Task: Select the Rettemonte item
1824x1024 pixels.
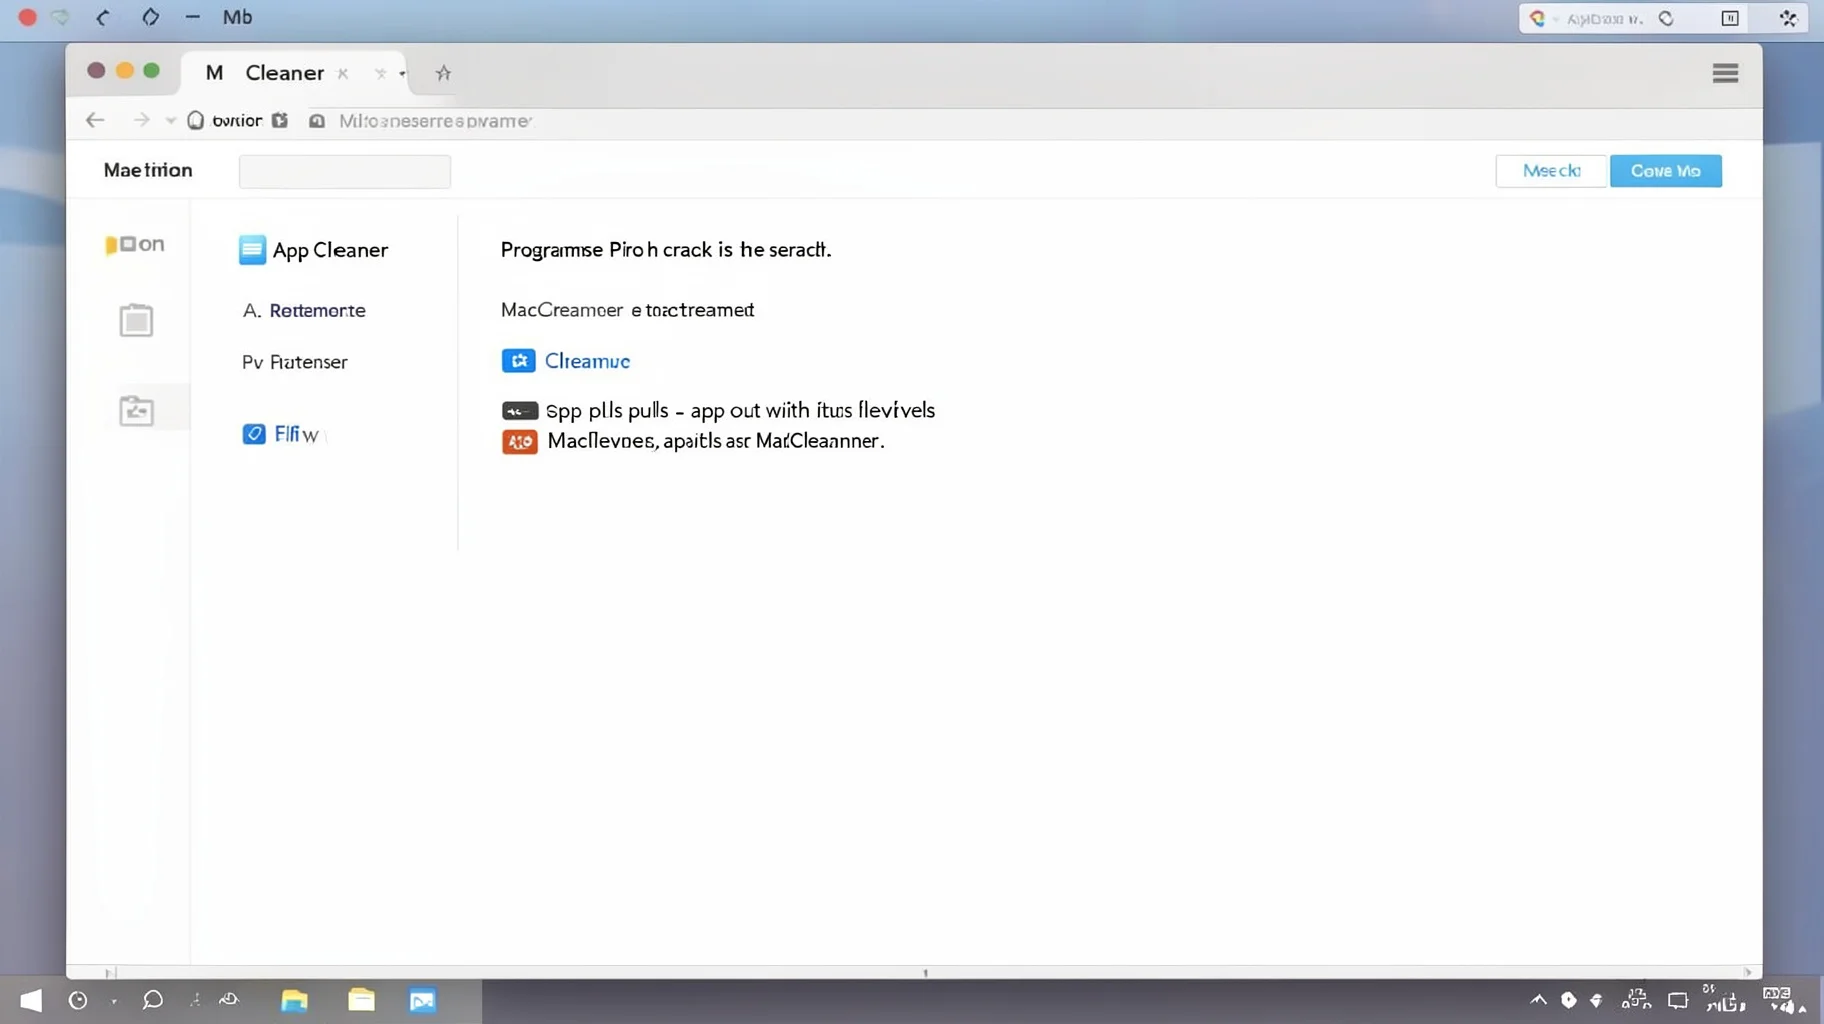Action: (x=304, y=310)
